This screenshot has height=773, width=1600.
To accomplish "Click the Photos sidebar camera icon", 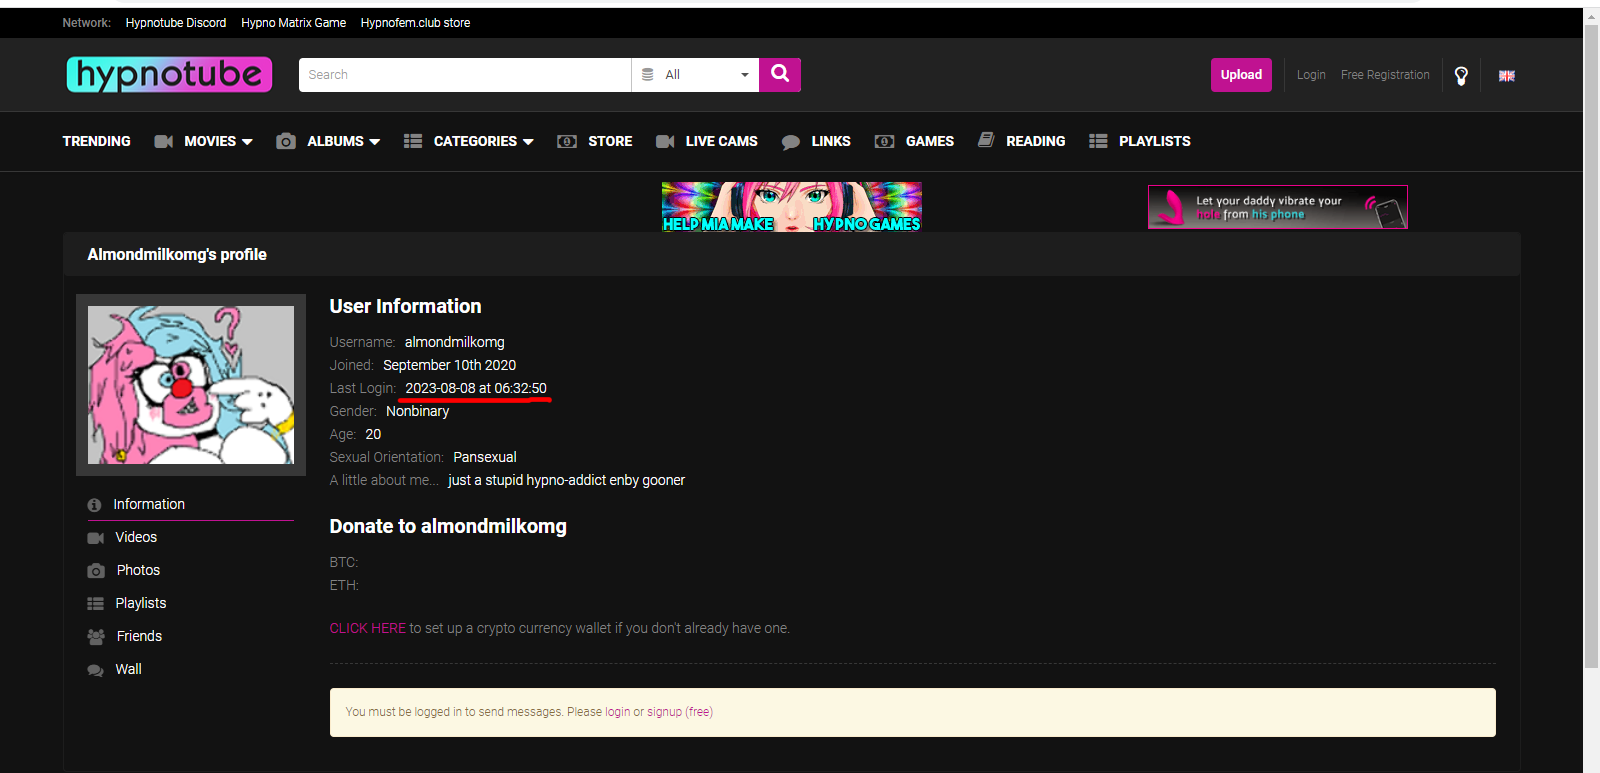I will click(96, 571).
